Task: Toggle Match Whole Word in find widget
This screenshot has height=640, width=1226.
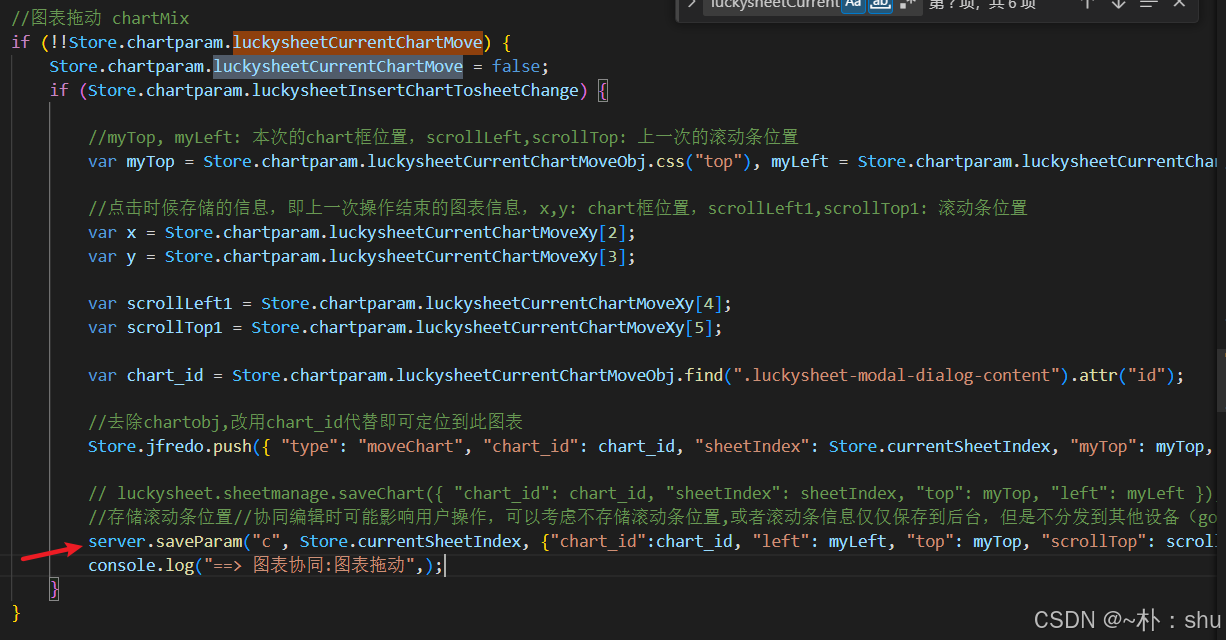Action: (x=879, y=4)
